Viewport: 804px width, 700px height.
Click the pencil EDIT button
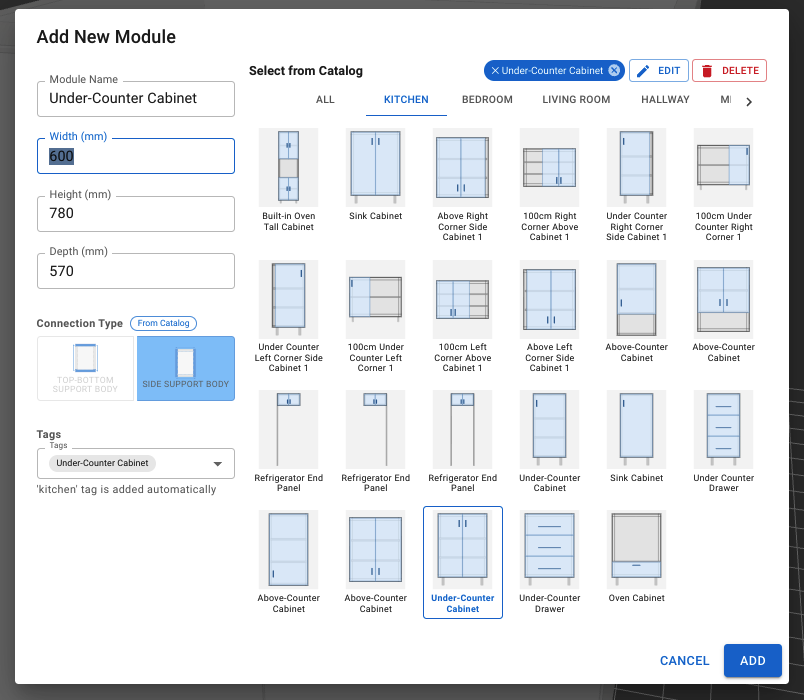coord(658,71)
